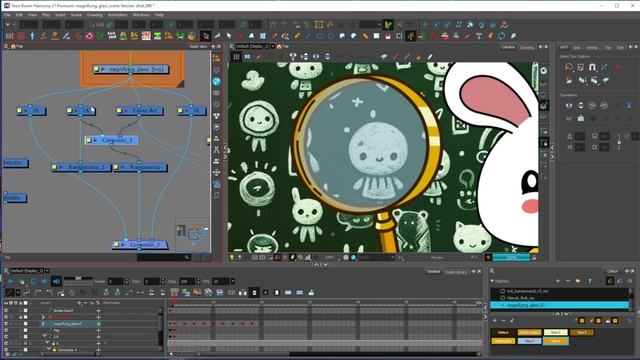Open the Drawing menu
Viewport: 640px width, 360px height.
[95, 15]
